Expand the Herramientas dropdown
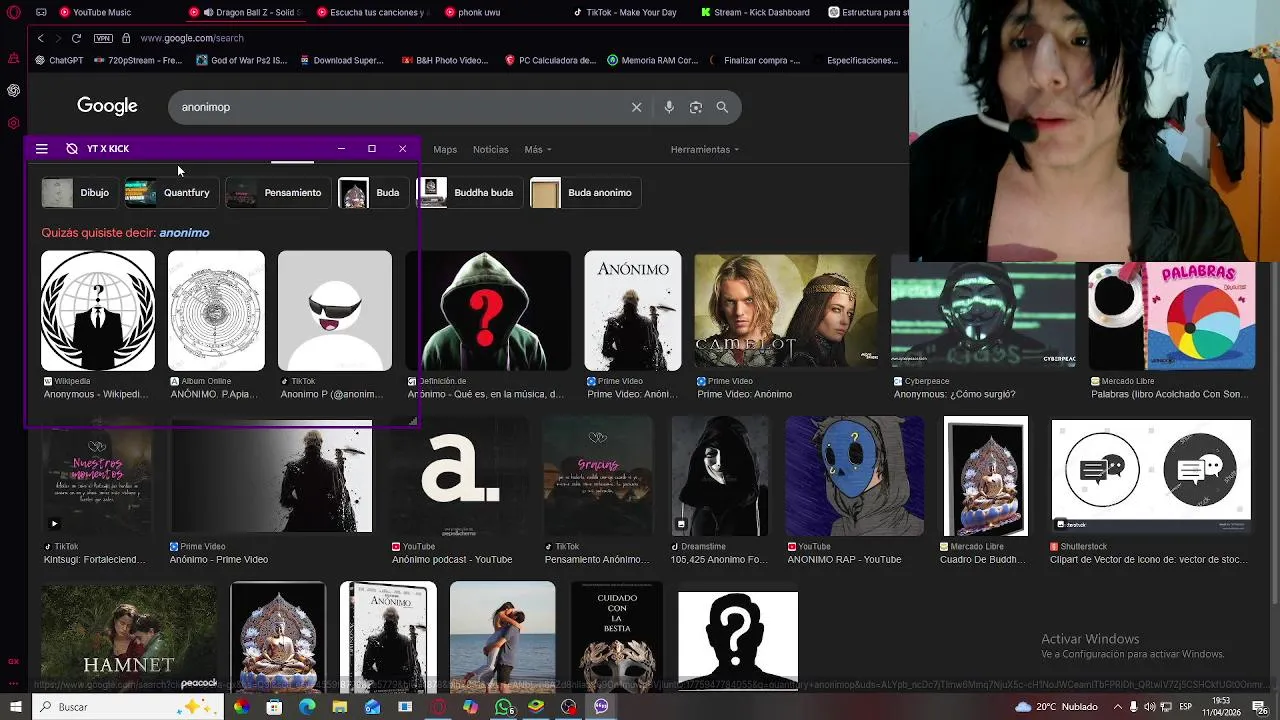 click(705, 149)
